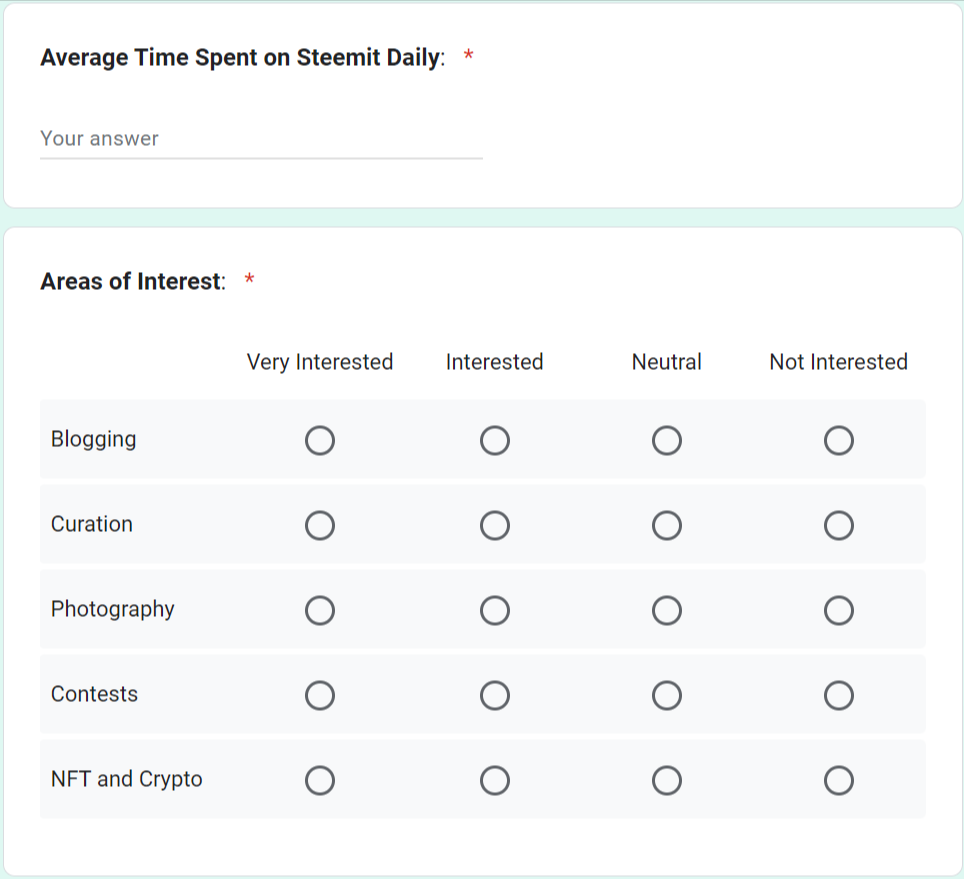
Task: Mark Contests as Not Interested
Action: (x=839, y=695)
